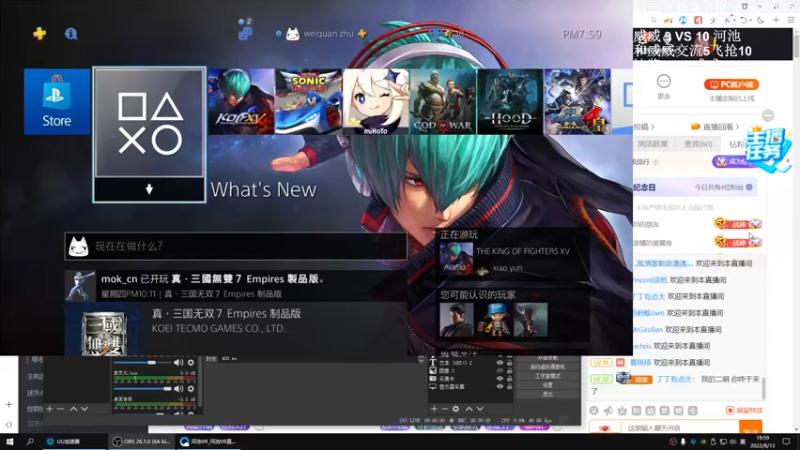Add a scene with the OBS scenes plus

point(49,409)
